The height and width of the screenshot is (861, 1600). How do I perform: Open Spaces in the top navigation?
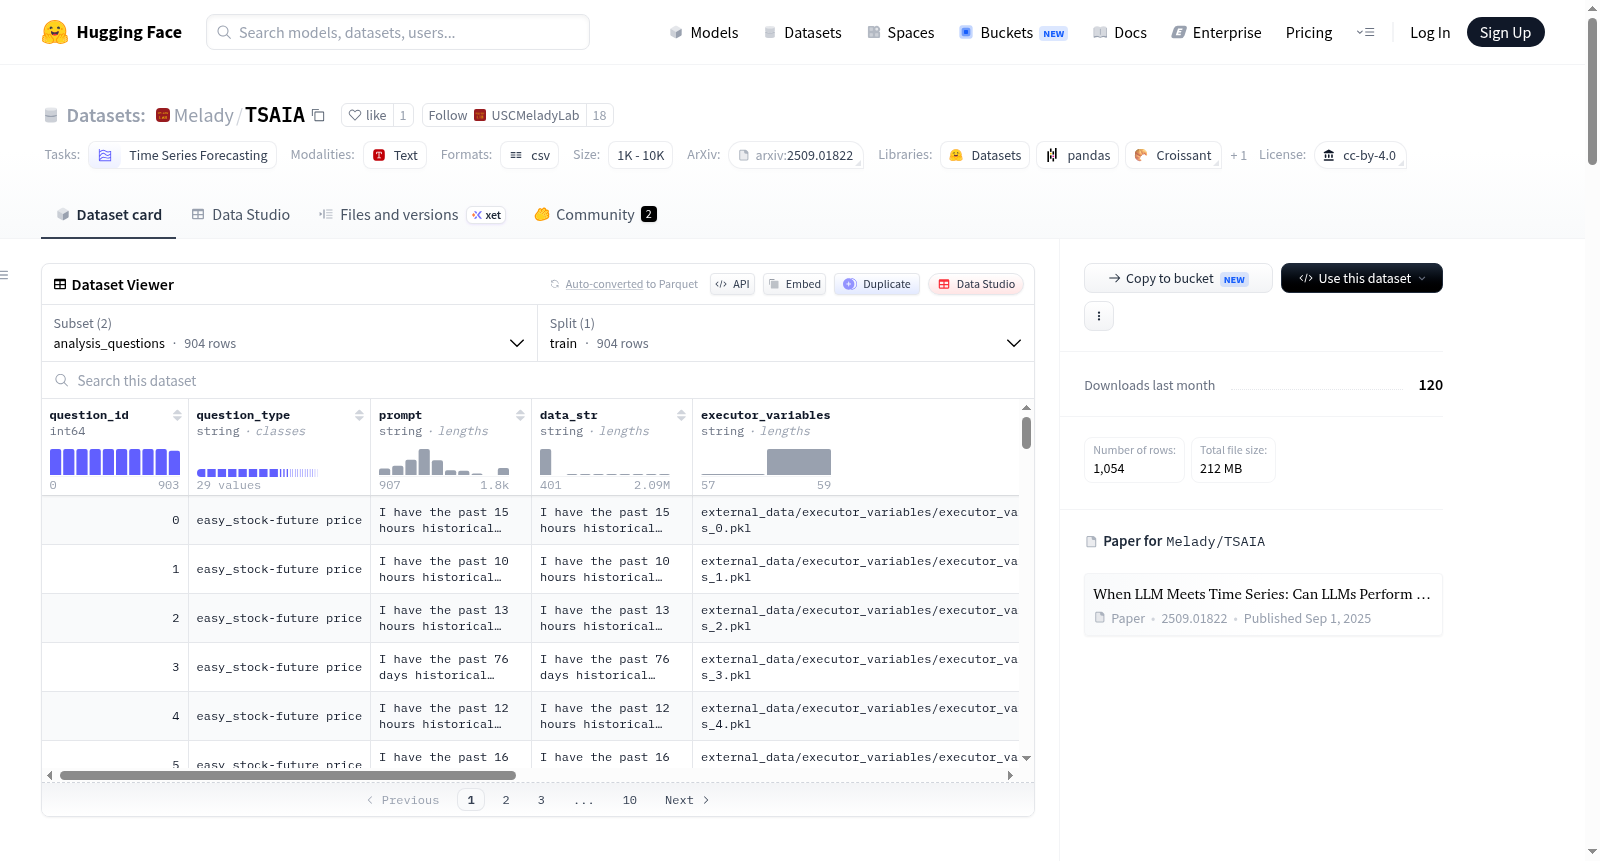[901, 32]
